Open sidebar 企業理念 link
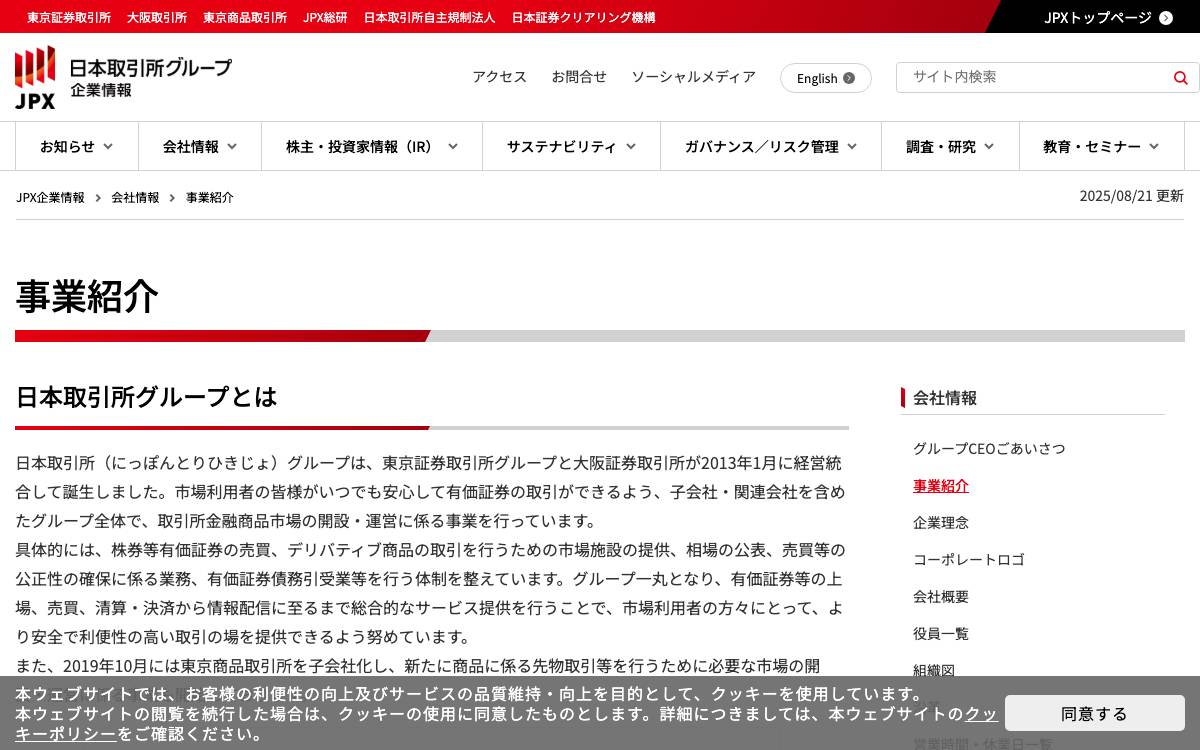 coord(941,523)
